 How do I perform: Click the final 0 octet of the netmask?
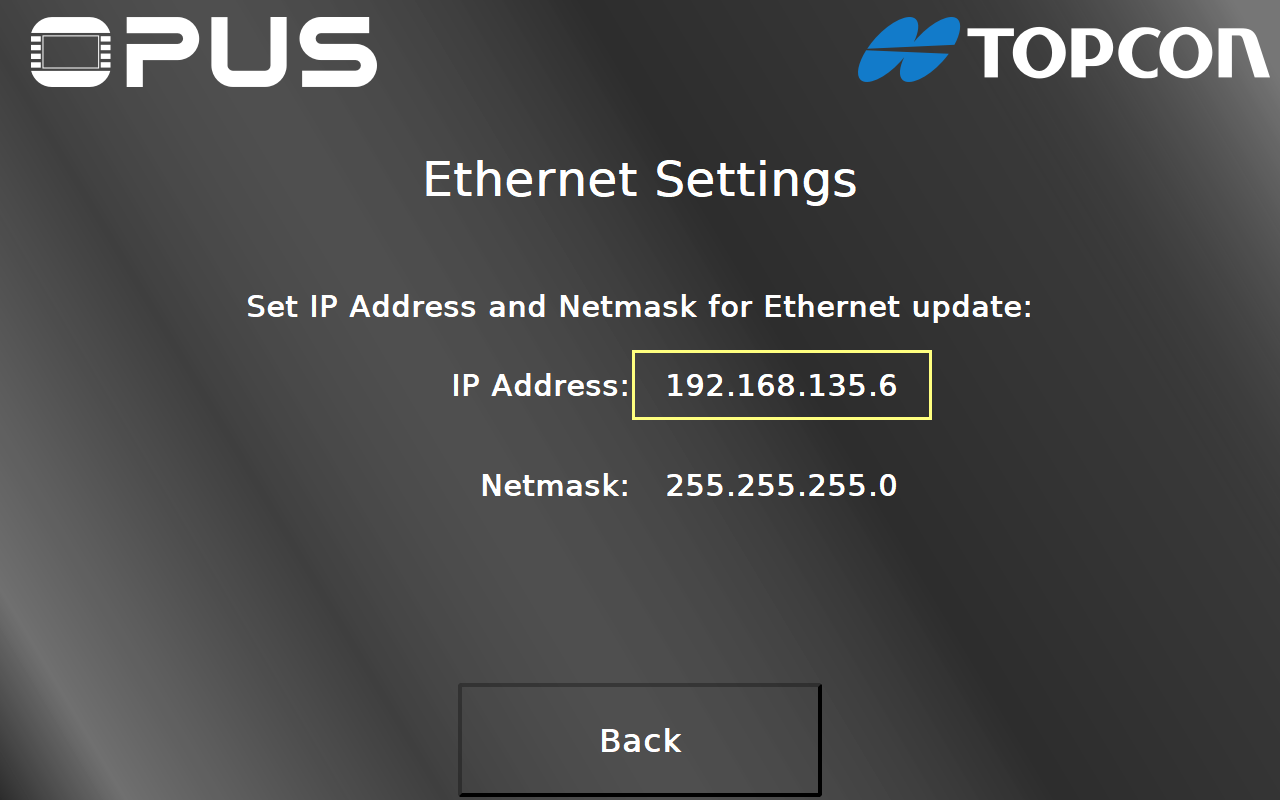coord(887,486)
